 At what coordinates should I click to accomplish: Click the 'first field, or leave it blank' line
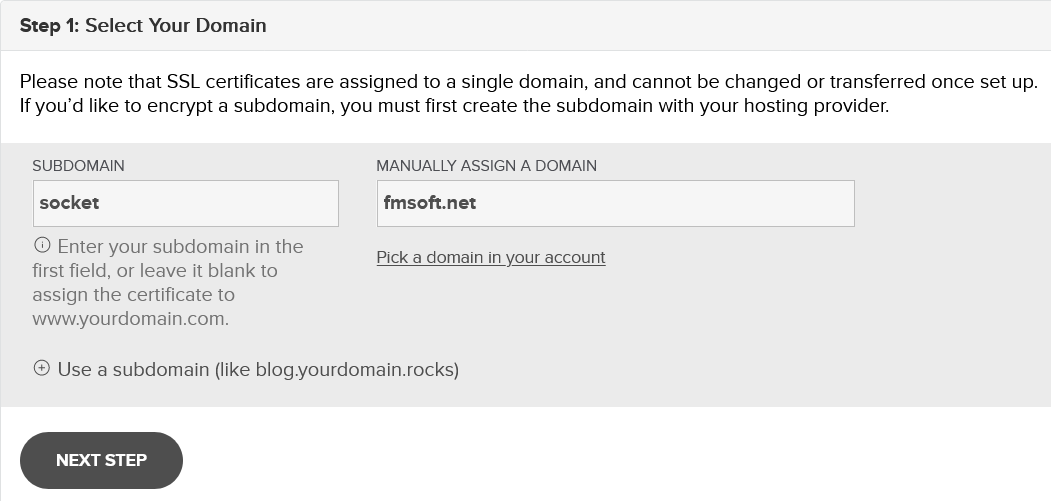pyautogui.click(x=155, y=271)
